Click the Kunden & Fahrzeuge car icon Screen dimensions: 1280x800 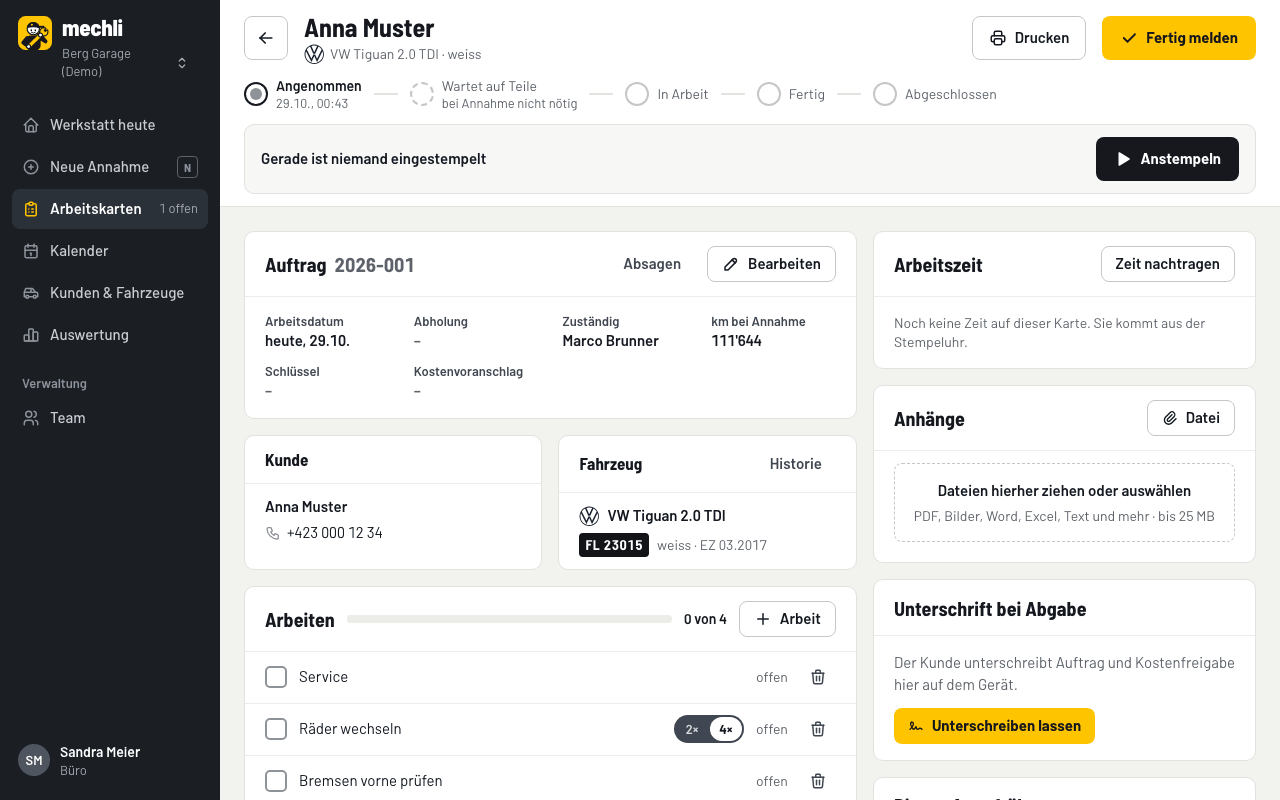point(31,293)
